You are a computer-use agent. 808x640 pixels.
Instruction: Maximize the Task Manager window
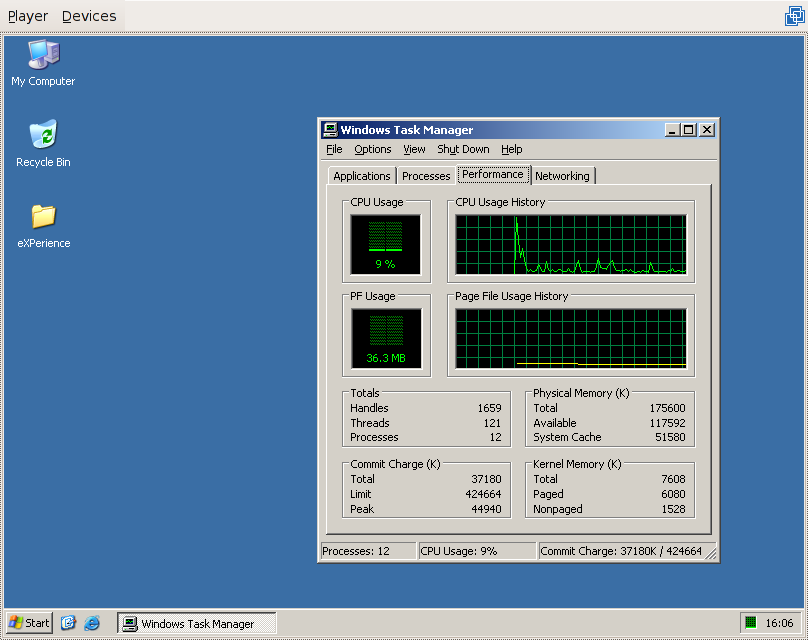click(x=688, y=130)
